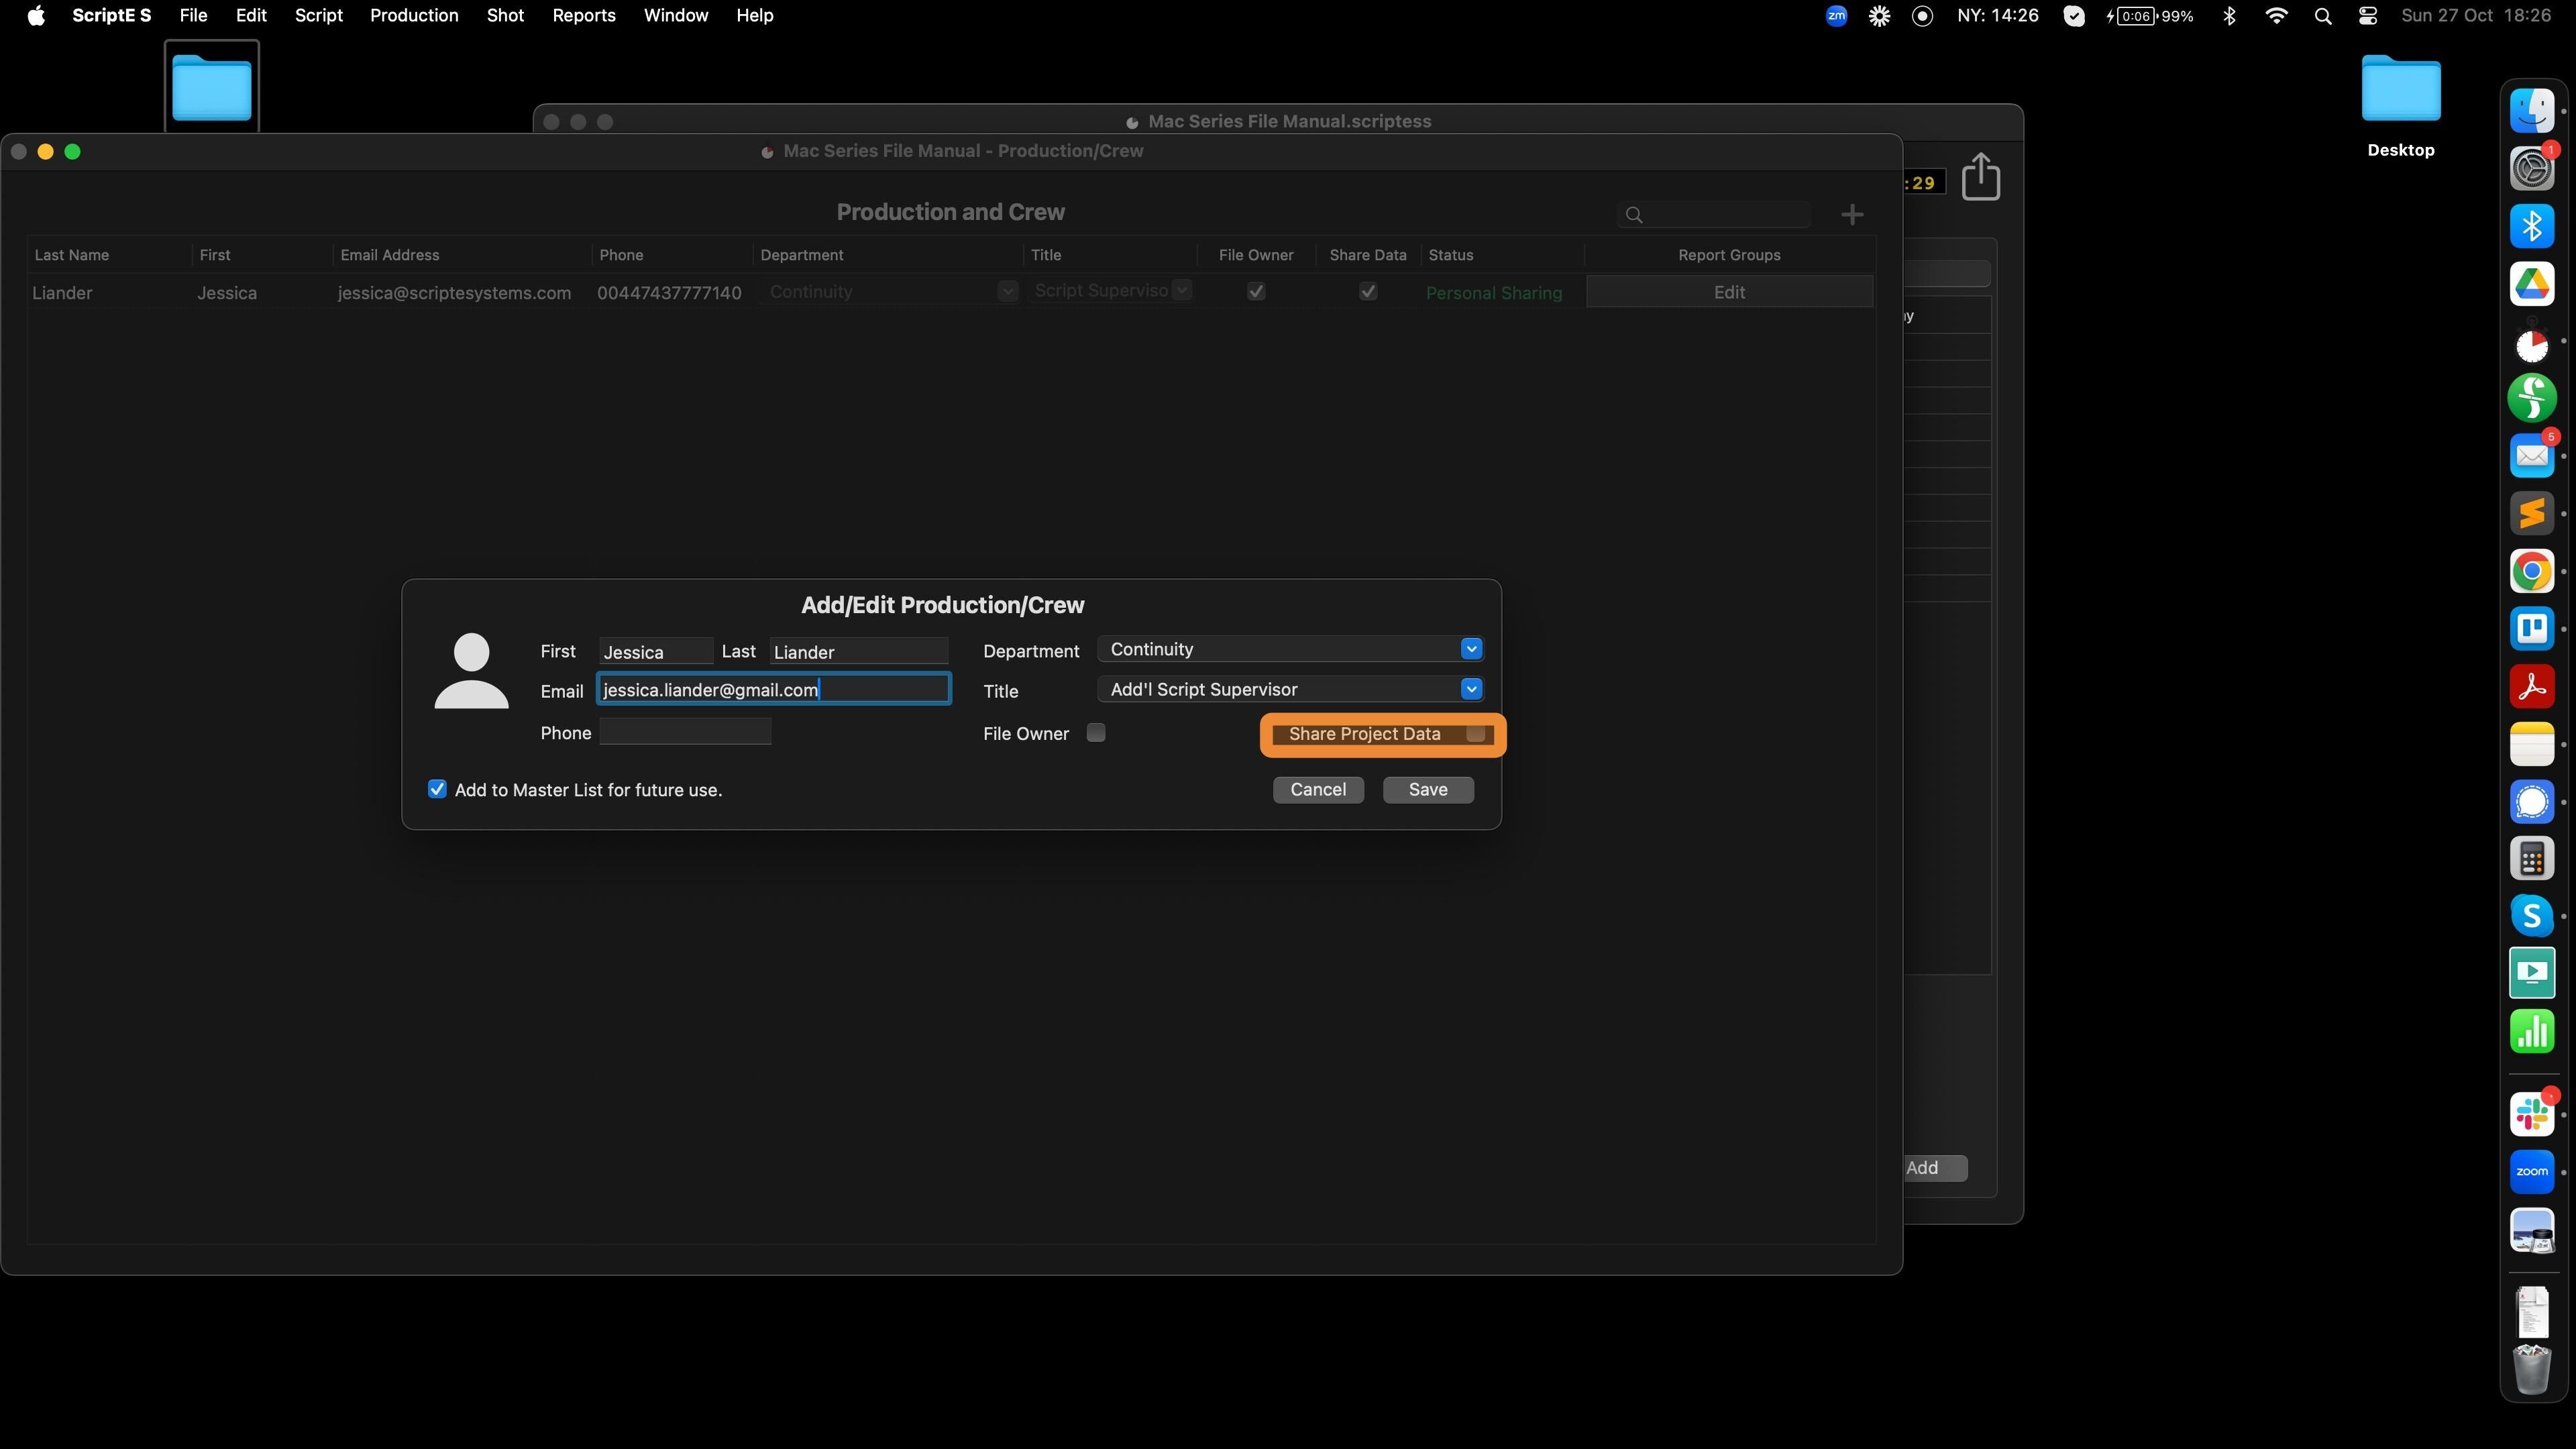
Task: Click the plus icon to add crew
Action: (1851, 215)
